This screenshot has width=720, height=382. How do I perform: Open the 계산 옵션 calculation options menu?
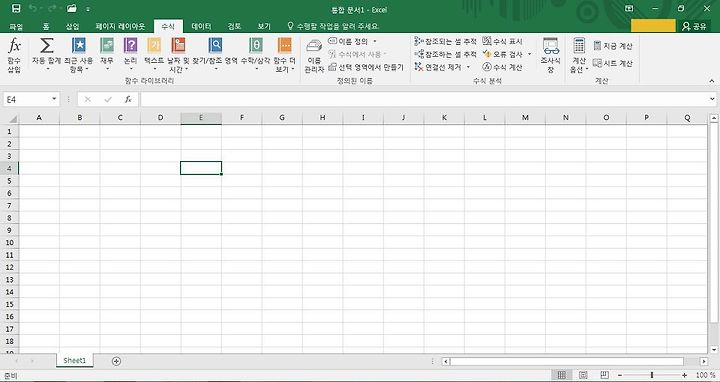point(579,56)
